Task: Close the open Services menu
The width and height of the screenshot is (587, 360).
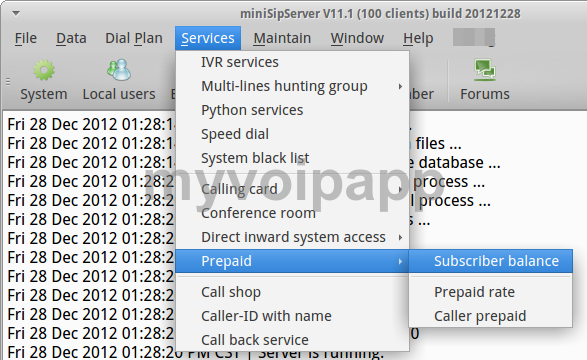Action: (208, 38)
